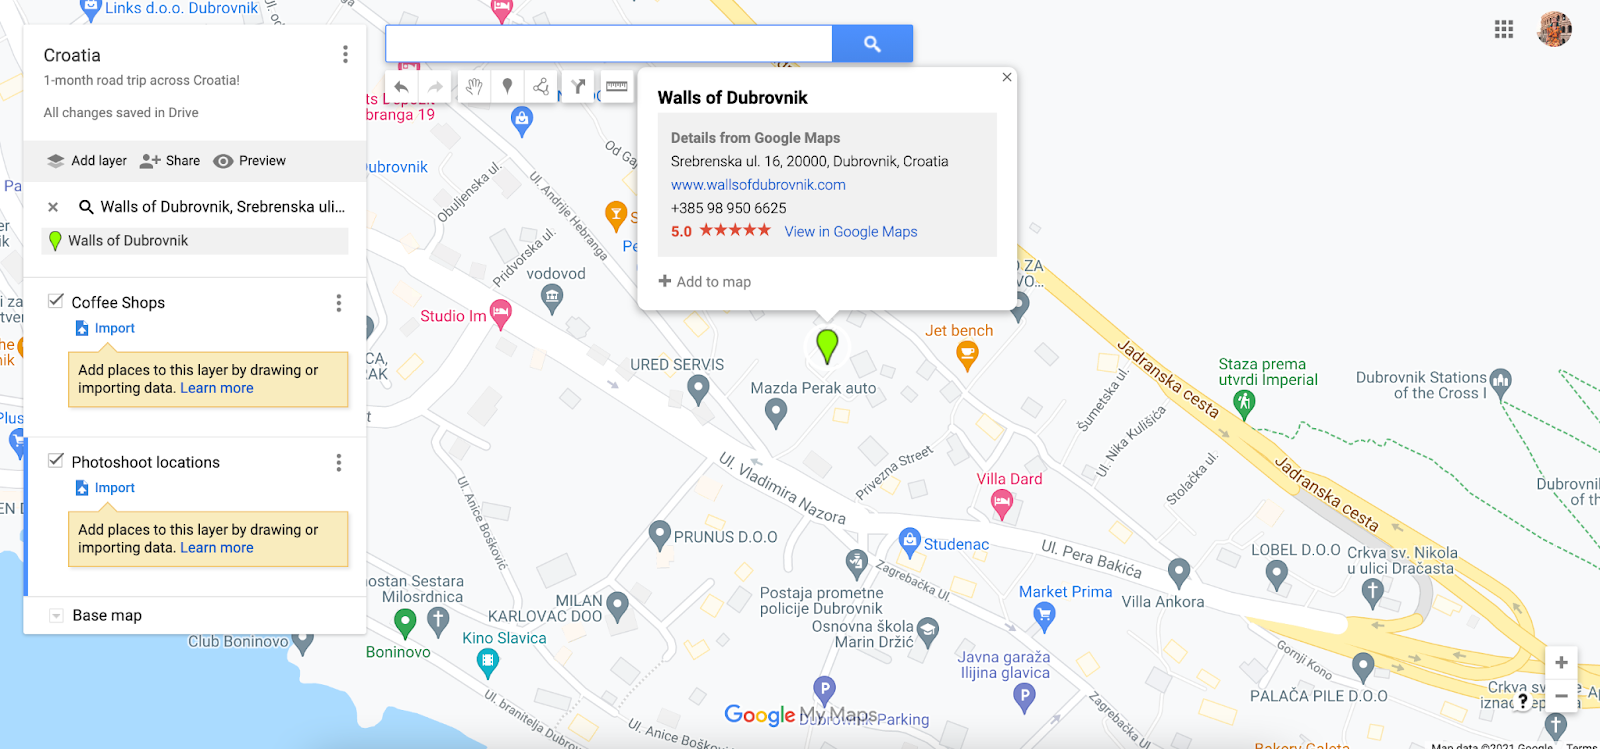Open the Photoshoot locations layer options menu
Image resolution: width=1600 pixels, height=749 pixels.
pyautogui.click(x=339, y=462)
